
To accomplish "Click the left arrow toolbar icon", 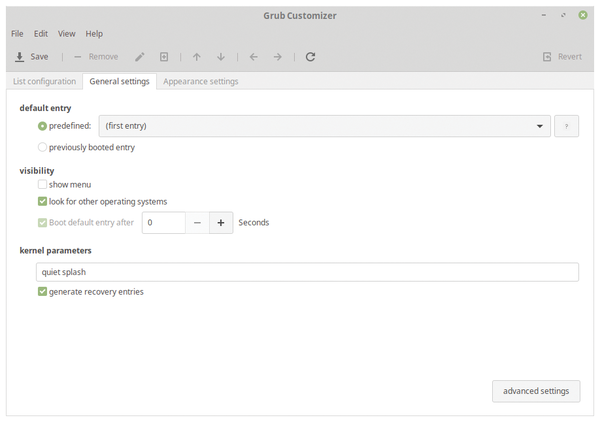I will click(254, 57).
